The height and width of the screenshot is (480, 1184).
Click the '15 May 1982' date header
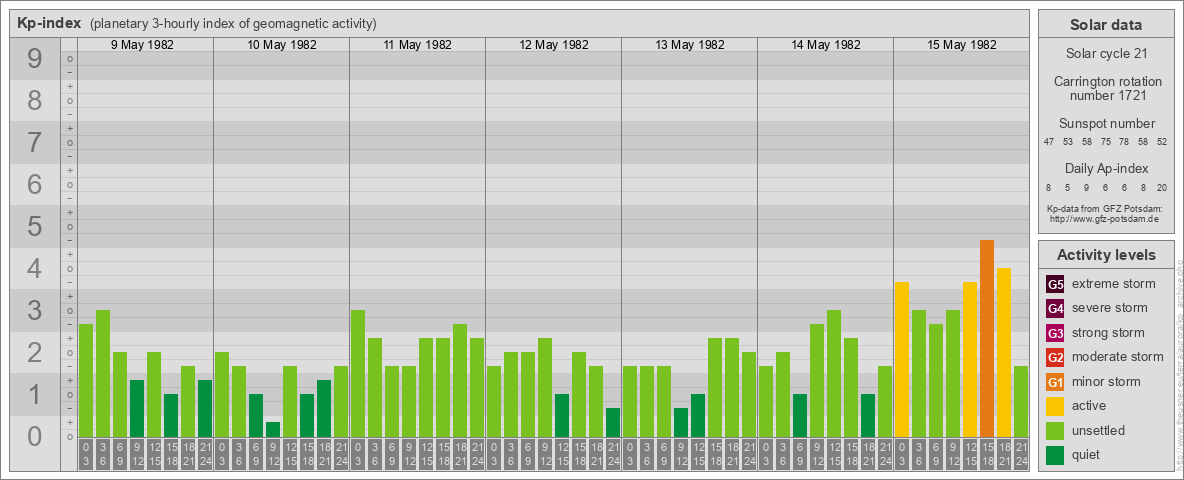tap(961, 45)
